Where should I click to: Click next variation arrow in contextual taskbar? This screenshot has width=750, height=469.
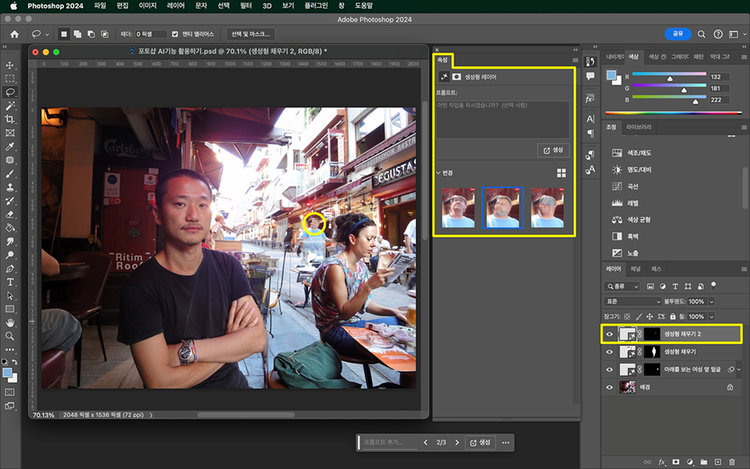(456, 442)
